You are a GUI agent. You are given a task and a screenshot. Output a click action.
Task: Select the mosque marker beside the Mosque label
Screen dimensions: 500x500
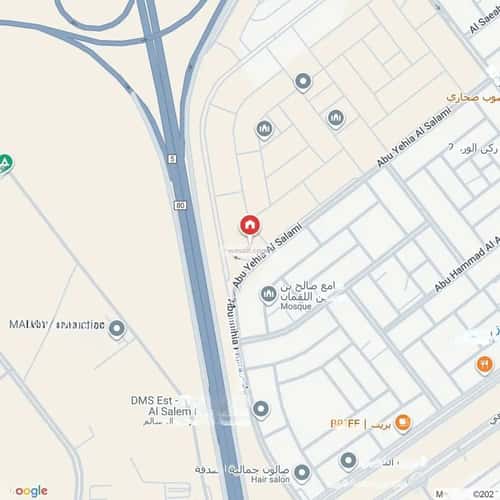coord(268,295)
